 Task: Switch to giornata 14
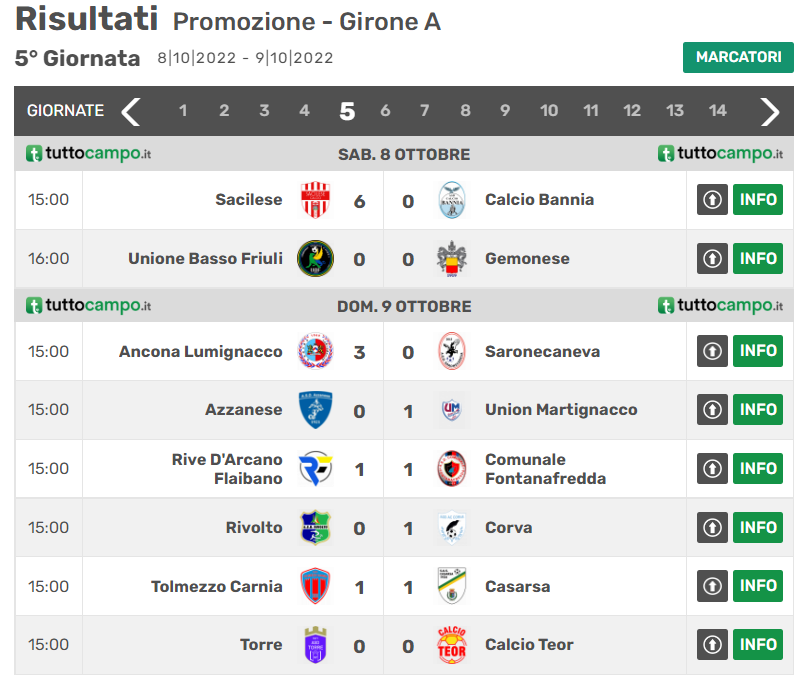(717, 110)
